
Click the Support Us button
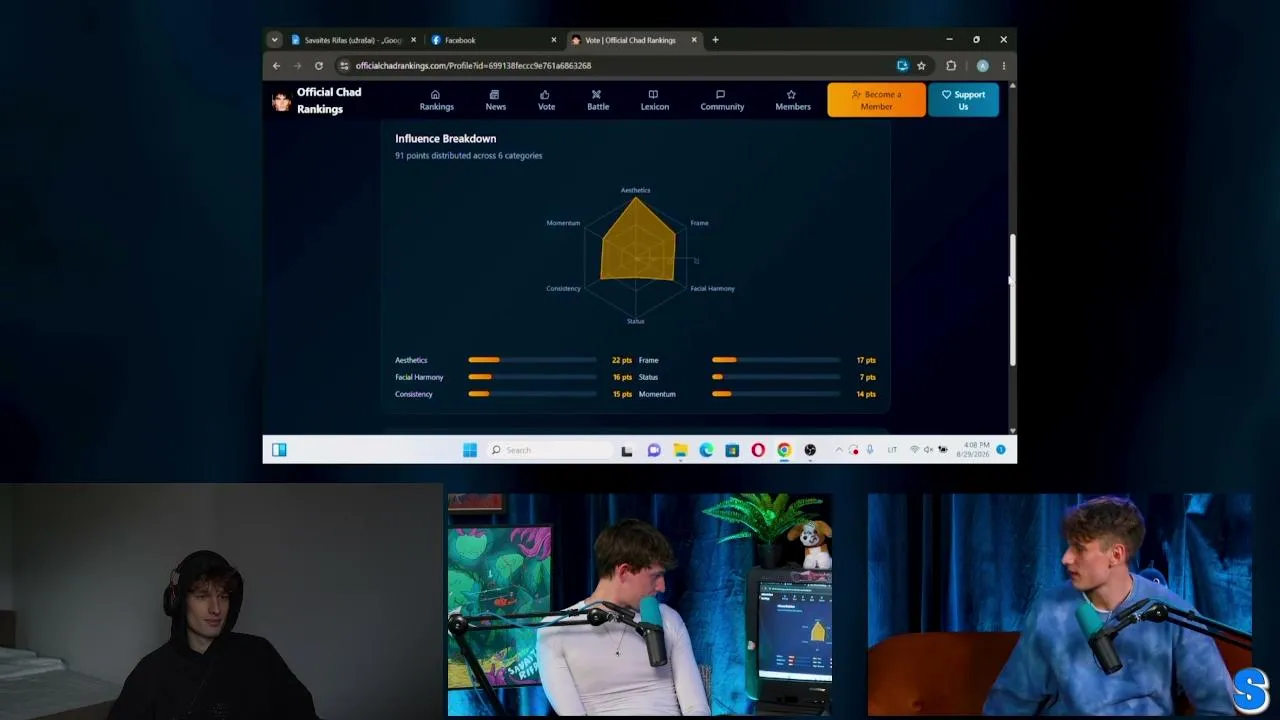(x=963, y=100)
